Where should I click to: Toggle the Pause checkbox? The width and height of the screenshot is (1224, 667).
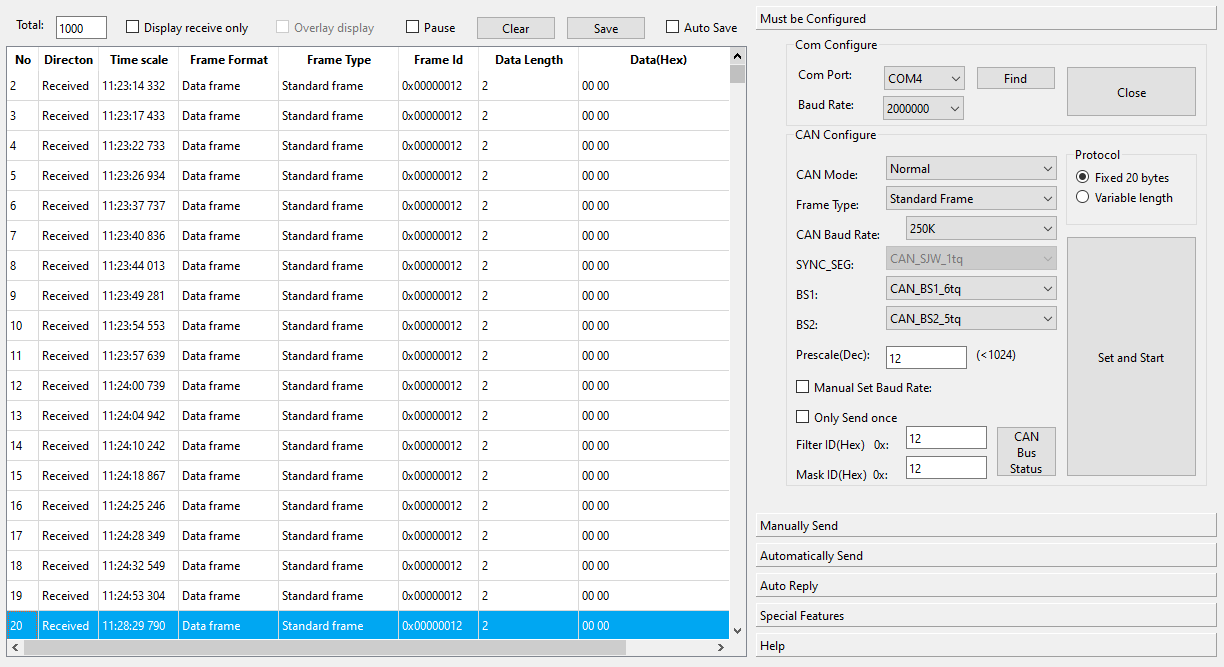tap(413, 28)
